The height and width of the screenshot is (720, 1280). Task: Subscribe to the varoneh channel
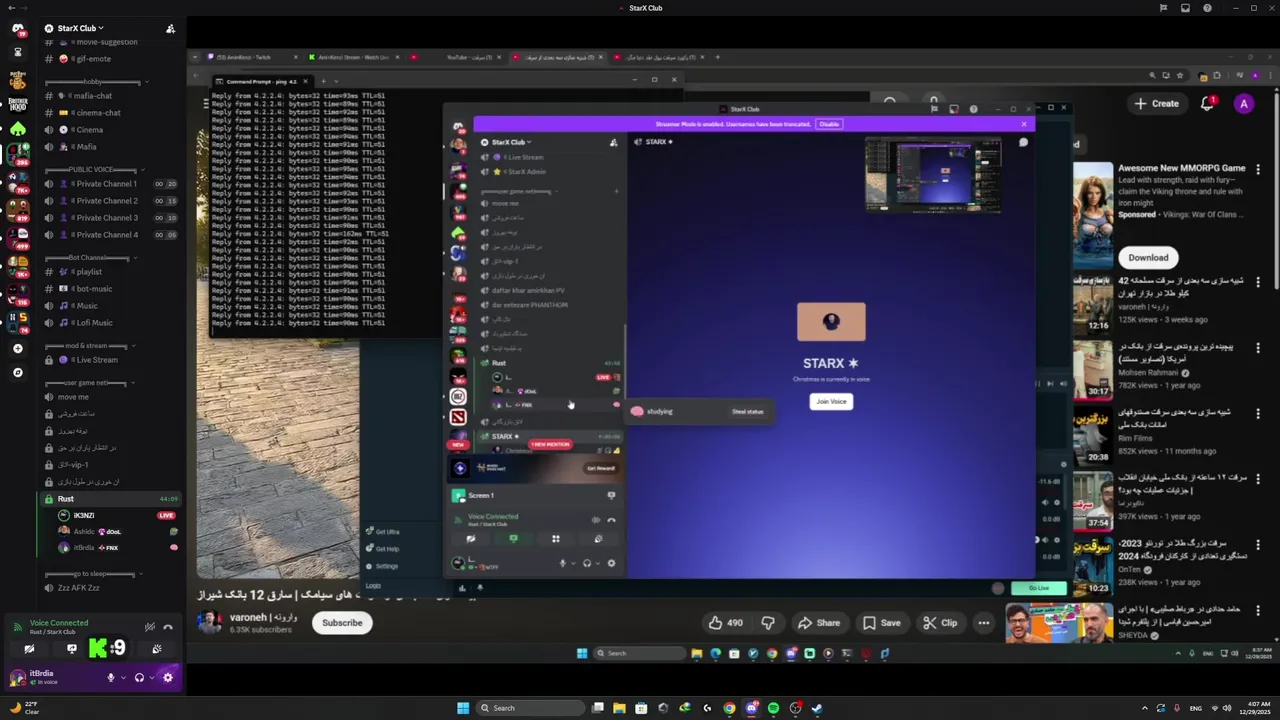[x=342, y=623]
